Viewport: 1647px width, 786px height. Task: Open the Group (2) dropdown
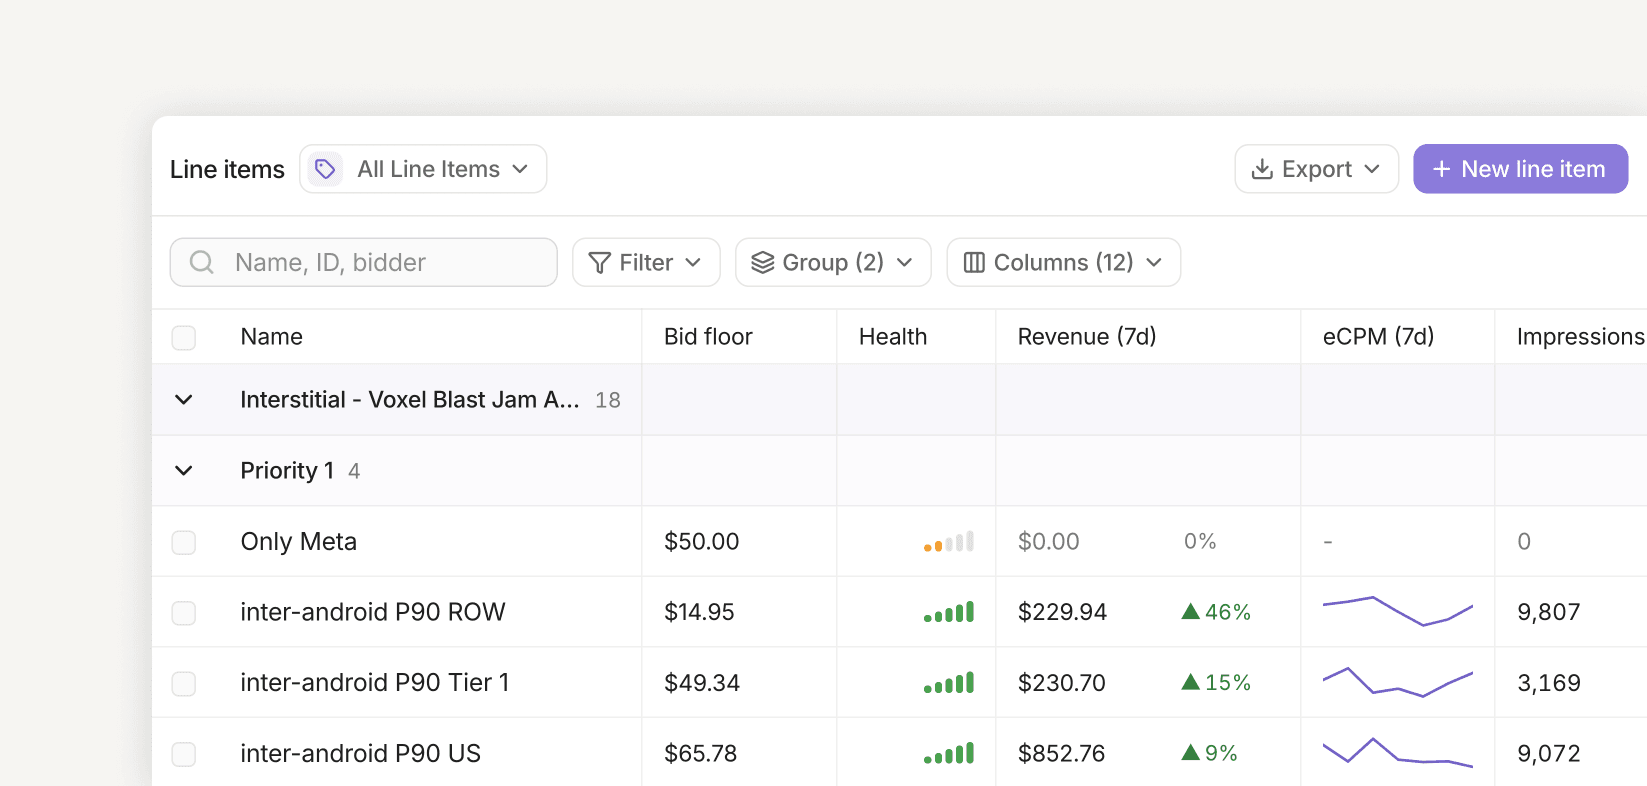click(x=833, y=262)
